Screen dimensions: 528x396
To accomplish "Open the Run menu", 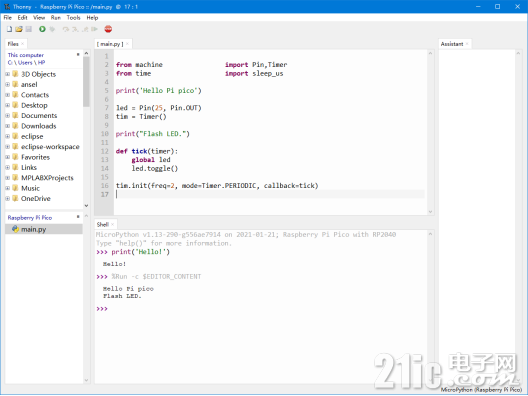I will (56, 18).
